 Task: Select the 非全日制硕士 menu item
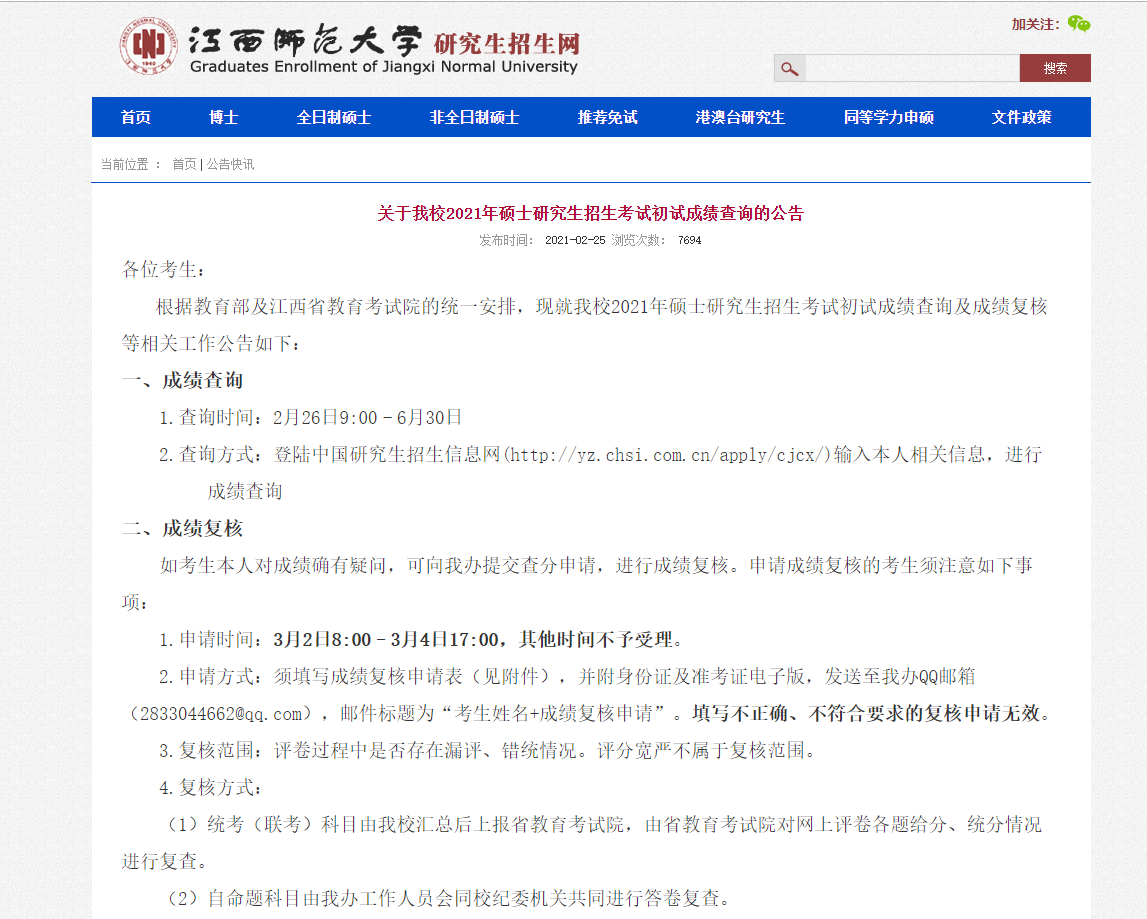pyautogui.click(x=473, y=117)
